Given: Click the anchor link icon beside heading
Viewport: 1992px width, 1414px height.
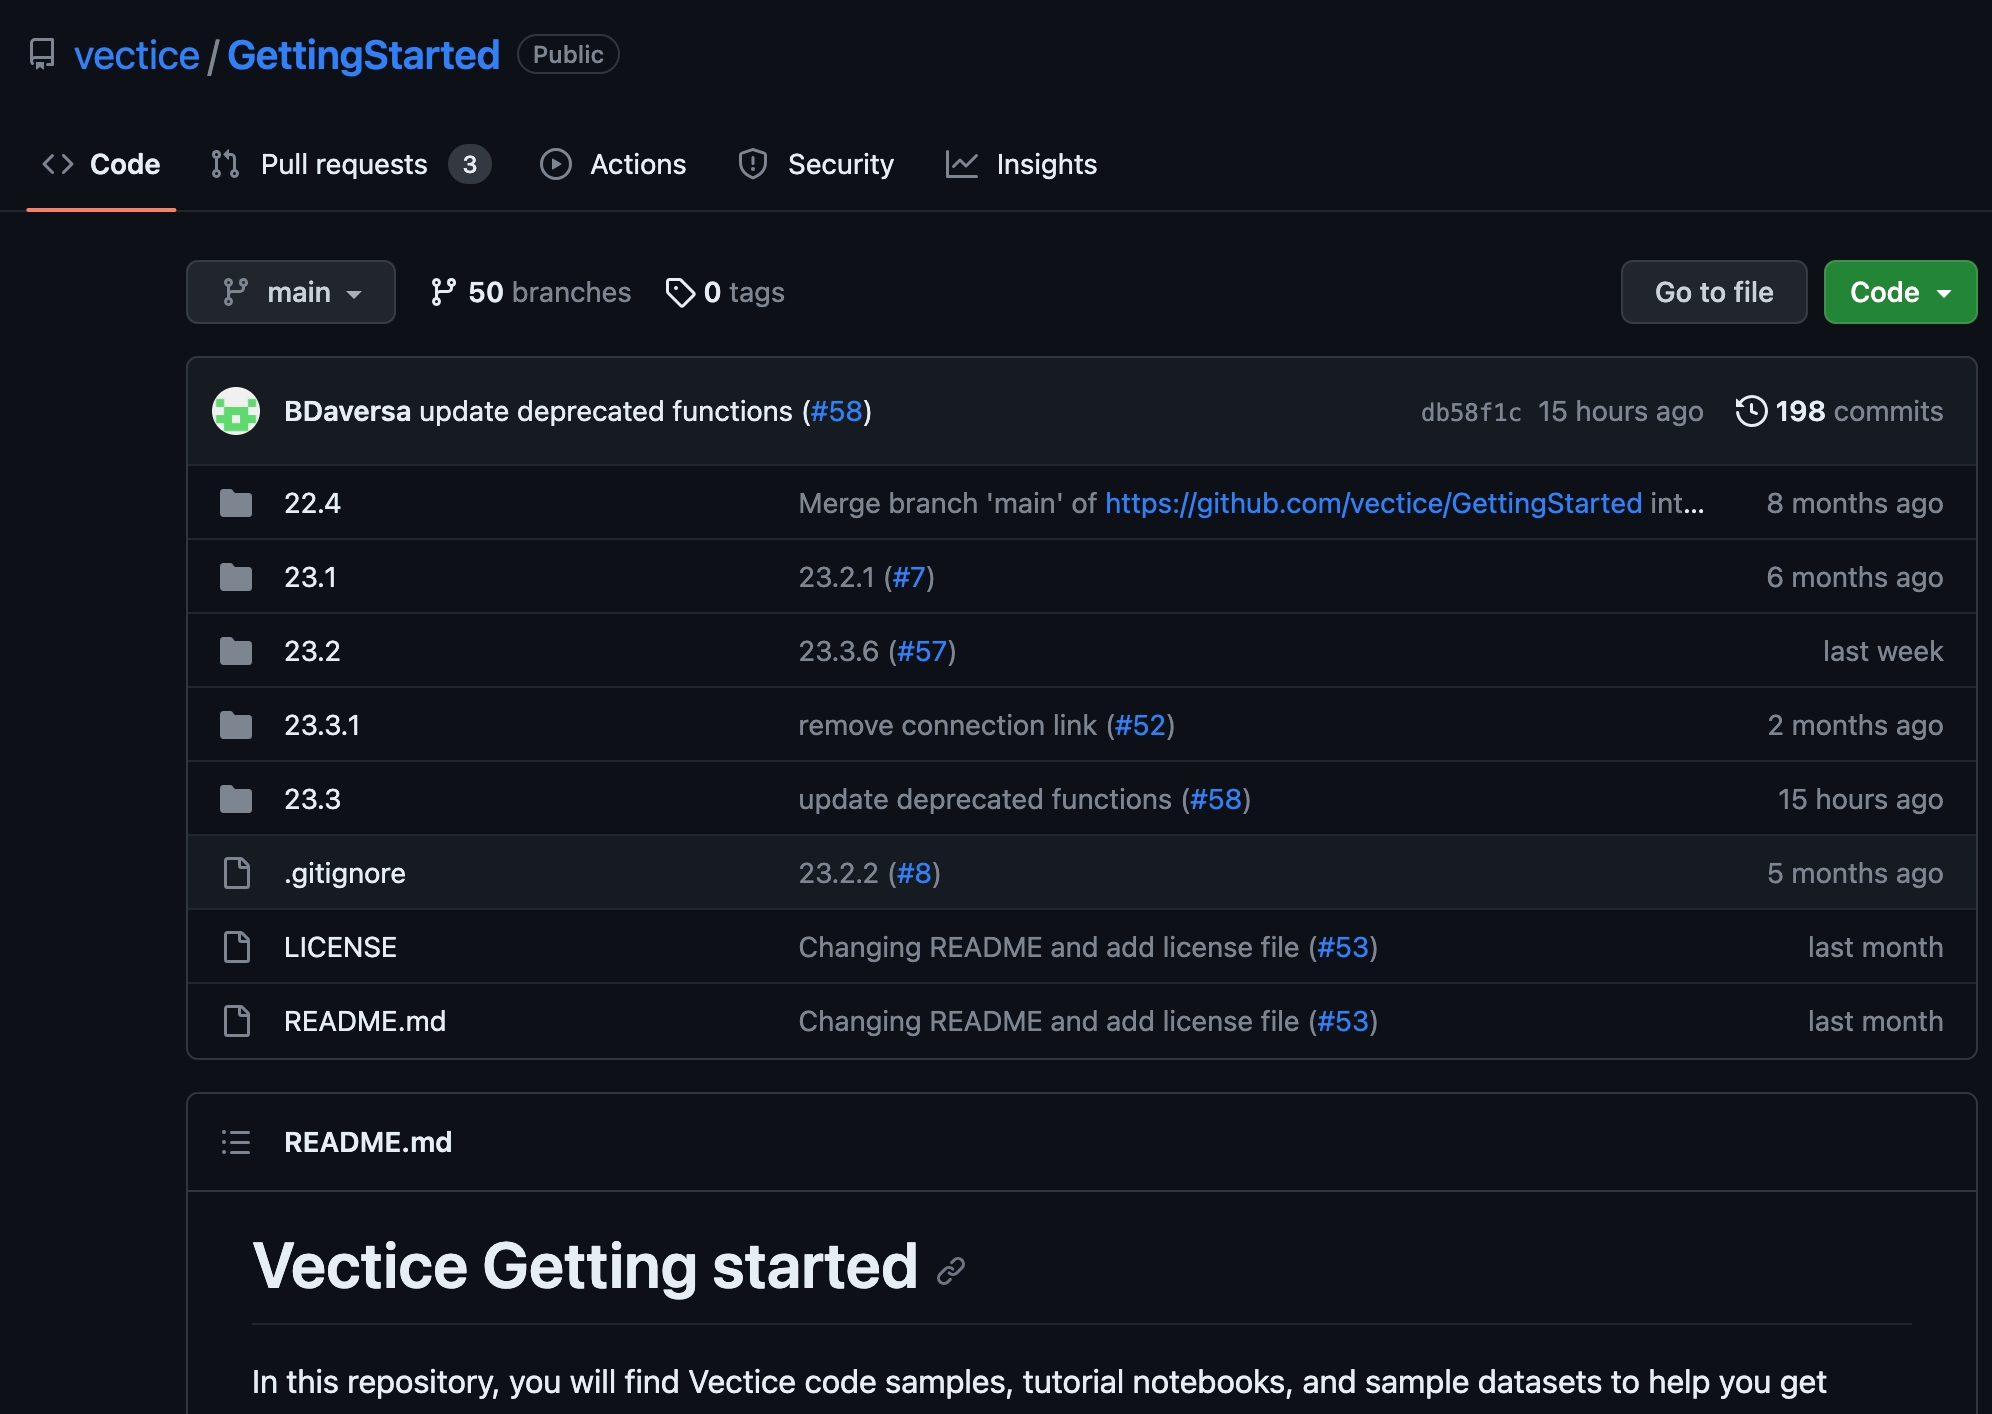Looking at the screenshot, I should (x=951, y=1270).
